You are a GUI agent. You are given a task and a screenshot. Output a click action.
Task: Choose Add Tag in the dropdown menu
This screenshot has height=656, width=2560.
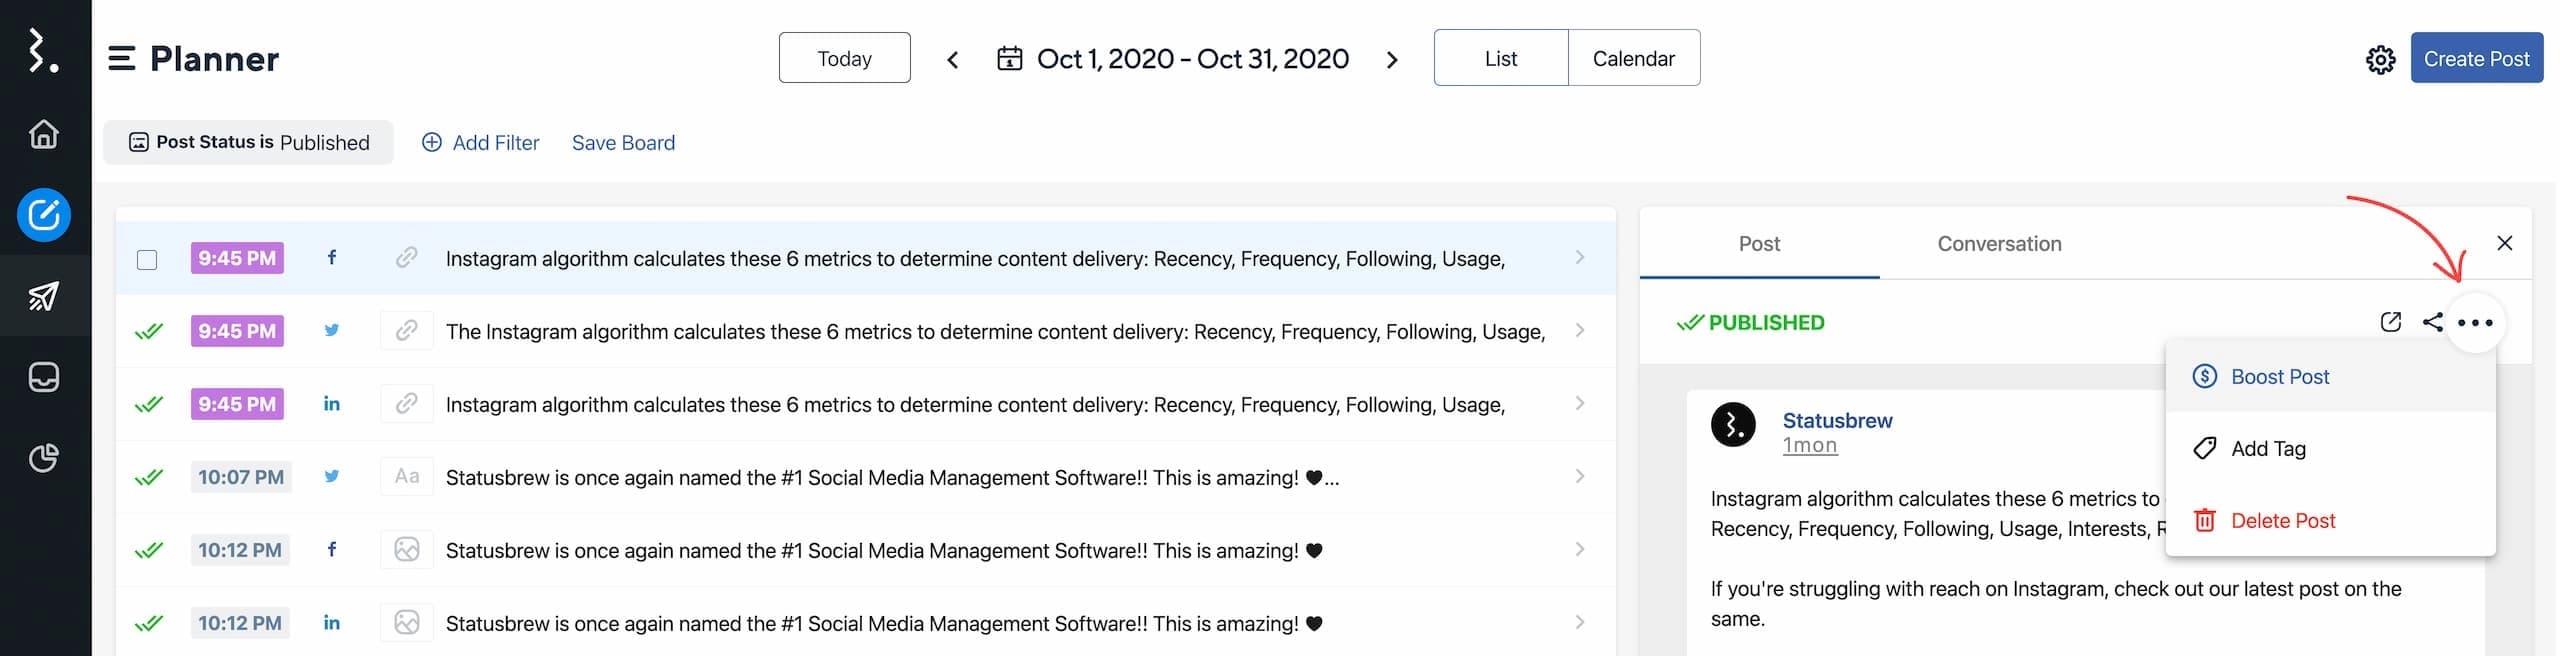click(2330, 449)
